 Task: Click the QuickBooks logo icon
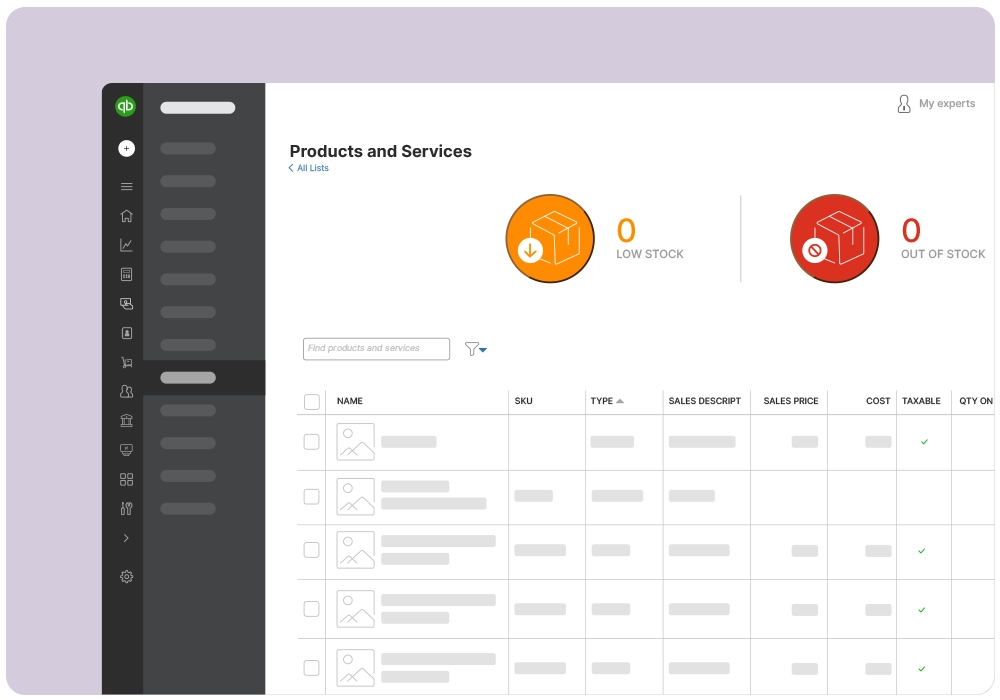(x=125, y=105)
